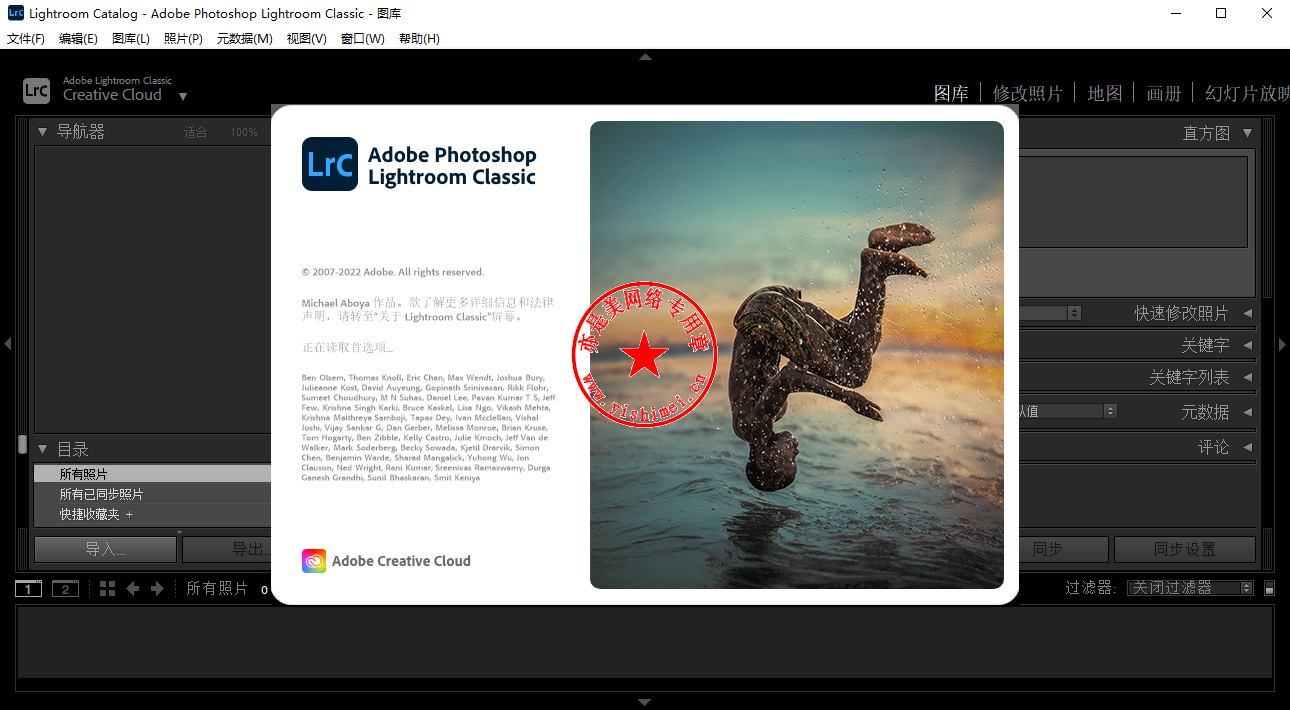Click the splash screen artwork image
This screenshot has width=1290, height=710.
click(x=797, y=355)
